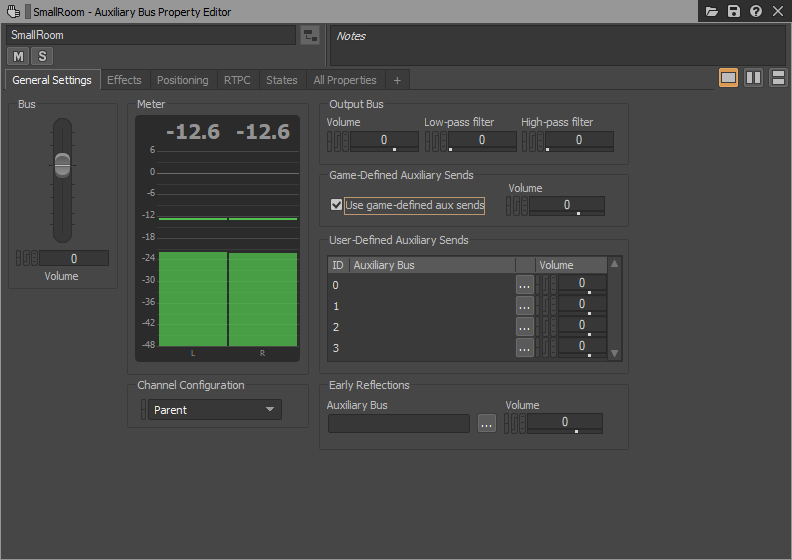The width and height of the screenshot is (792, 560).
Task: Mute the bus with the M button
Action: [x=18, y=56]
